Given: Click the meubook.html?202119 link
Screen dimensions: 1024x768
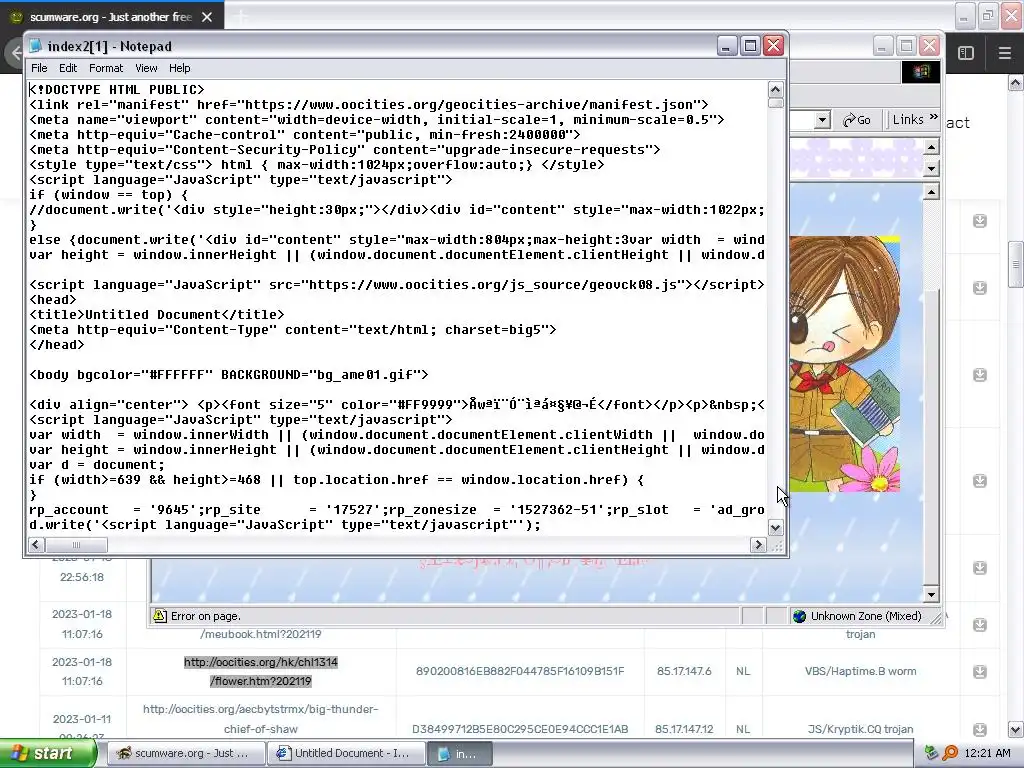Looking at the screenshot, I should click(x=261, y=634).
